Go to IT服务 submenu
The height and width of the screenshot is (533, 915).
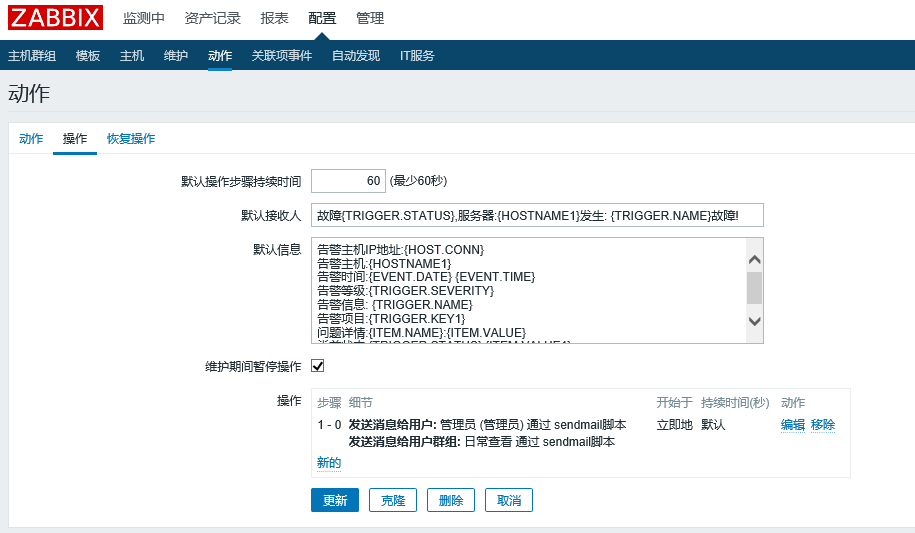tap(417, 55)
